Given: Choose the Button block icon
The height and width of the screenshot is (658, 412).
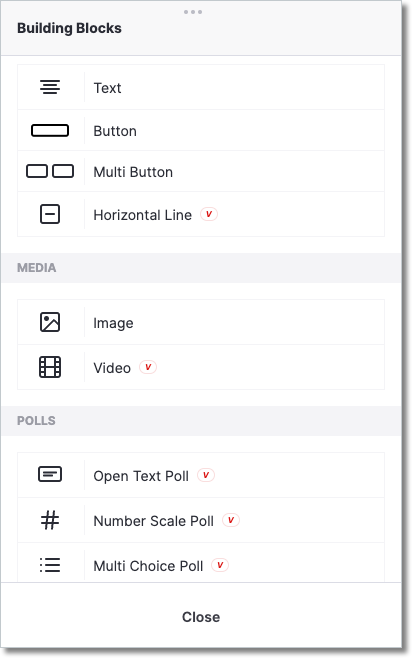Looking at the screenshot, I should [50, 131].
